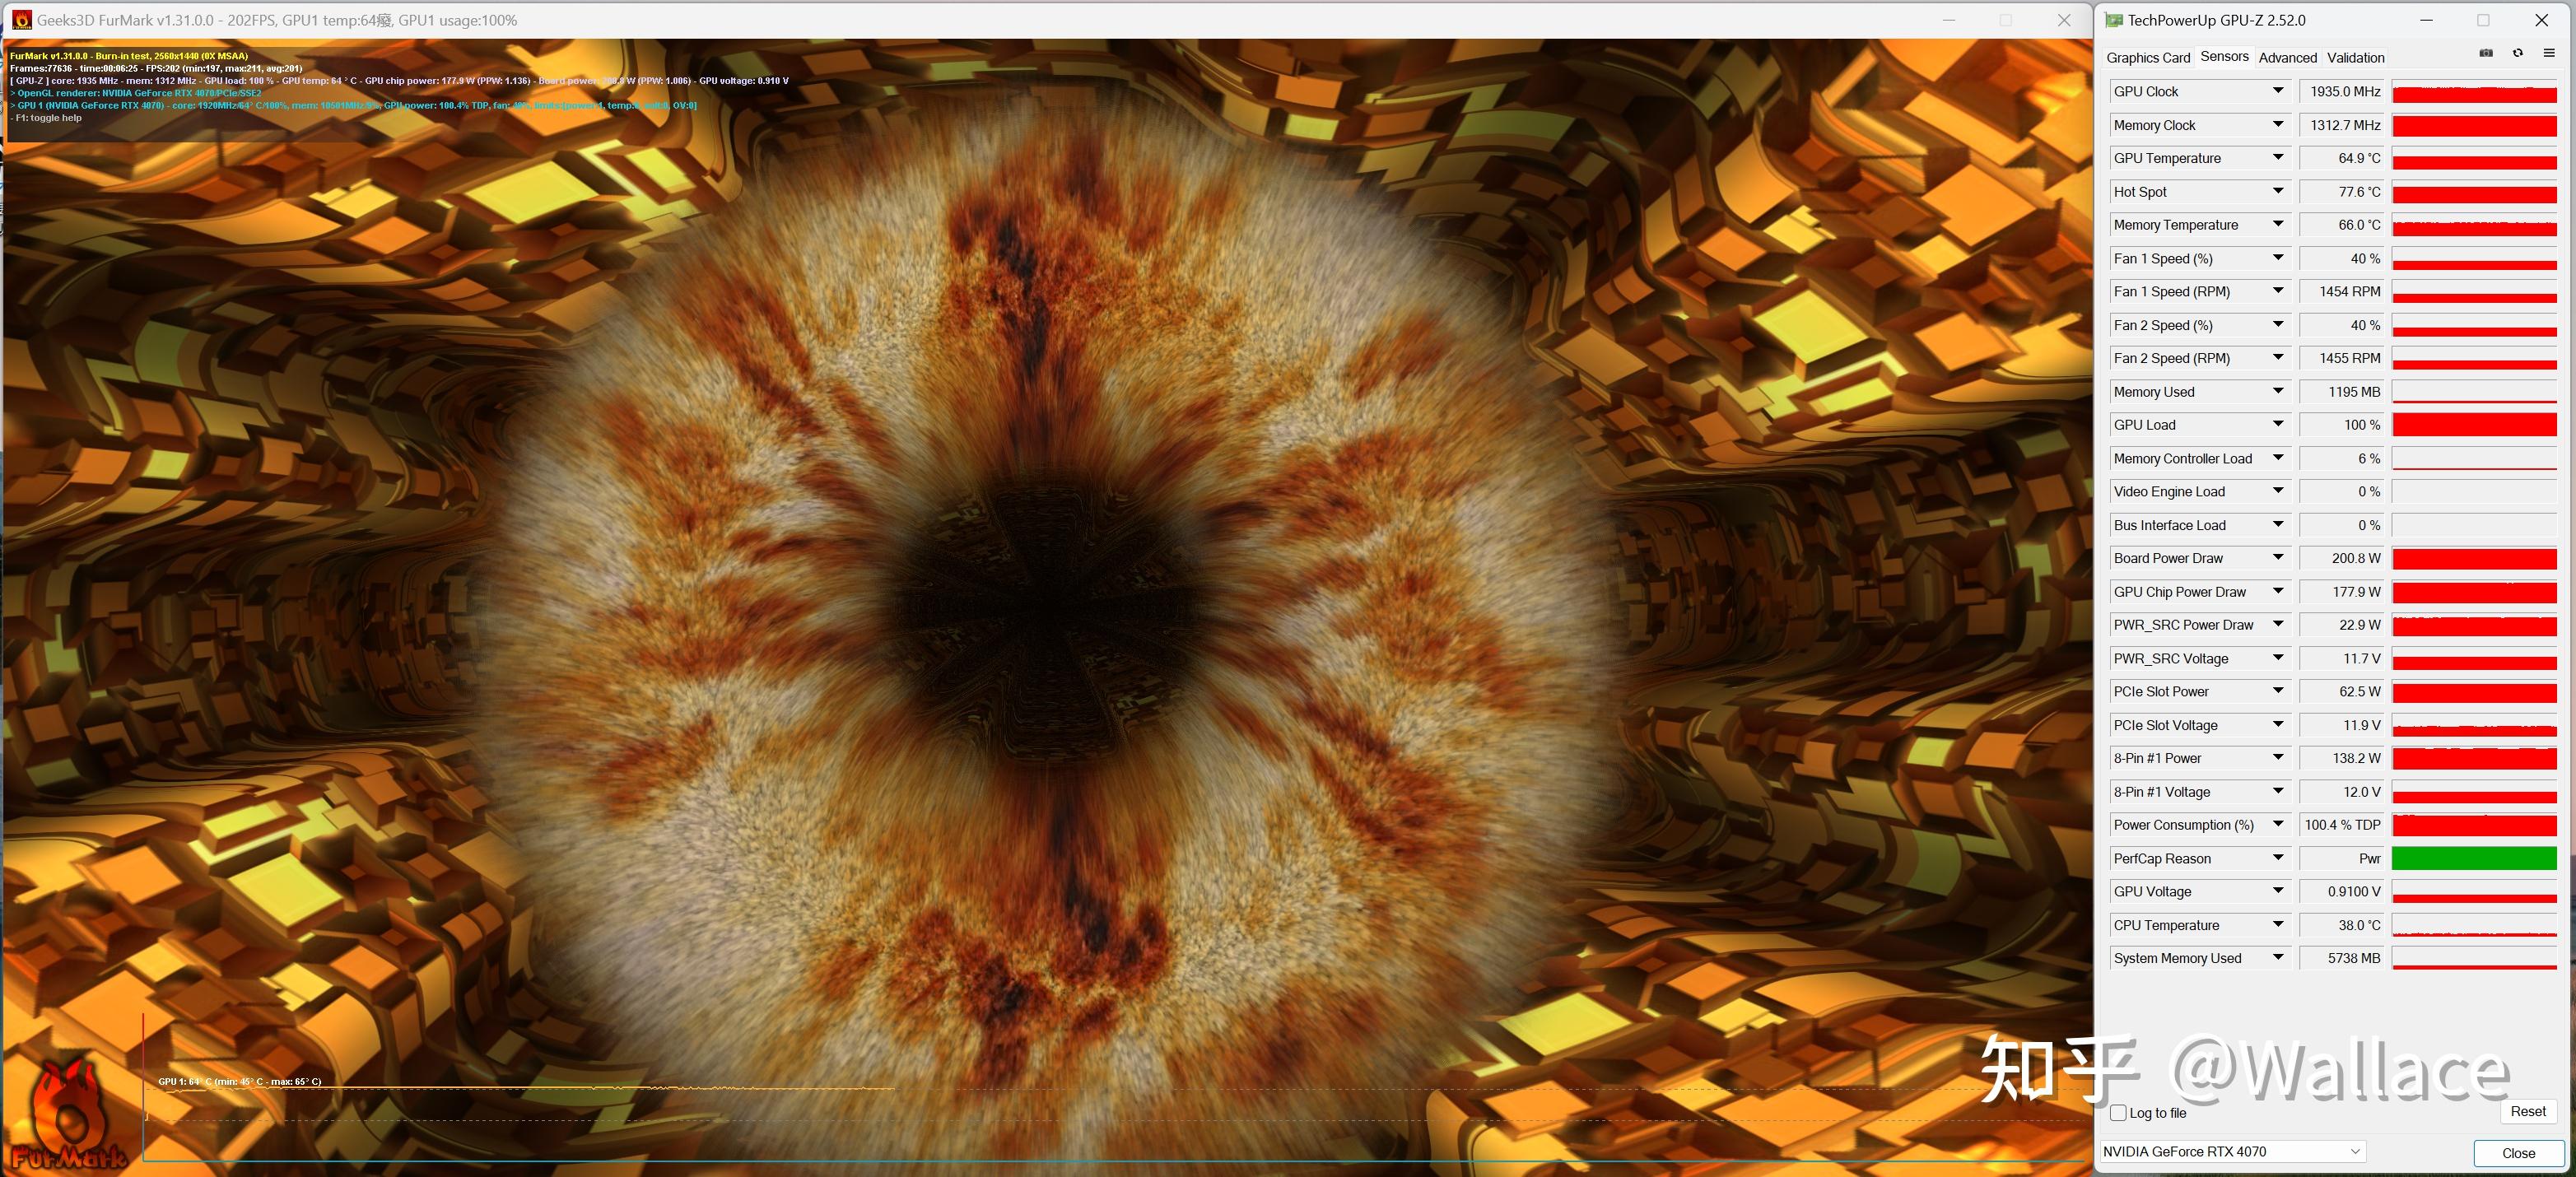
Task: Click the green PerfCap Reason bar
Action: (x=2474, y=858)
